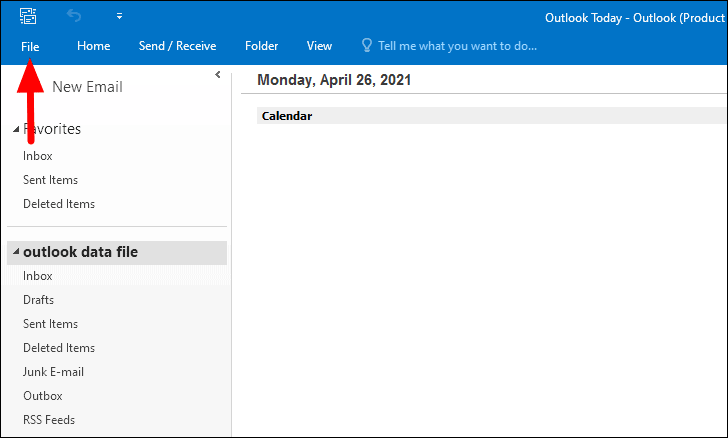Viewport: 728px width, 438px height.
Task: Open Inbox under Favorites
Action: (x=38, y=156)
